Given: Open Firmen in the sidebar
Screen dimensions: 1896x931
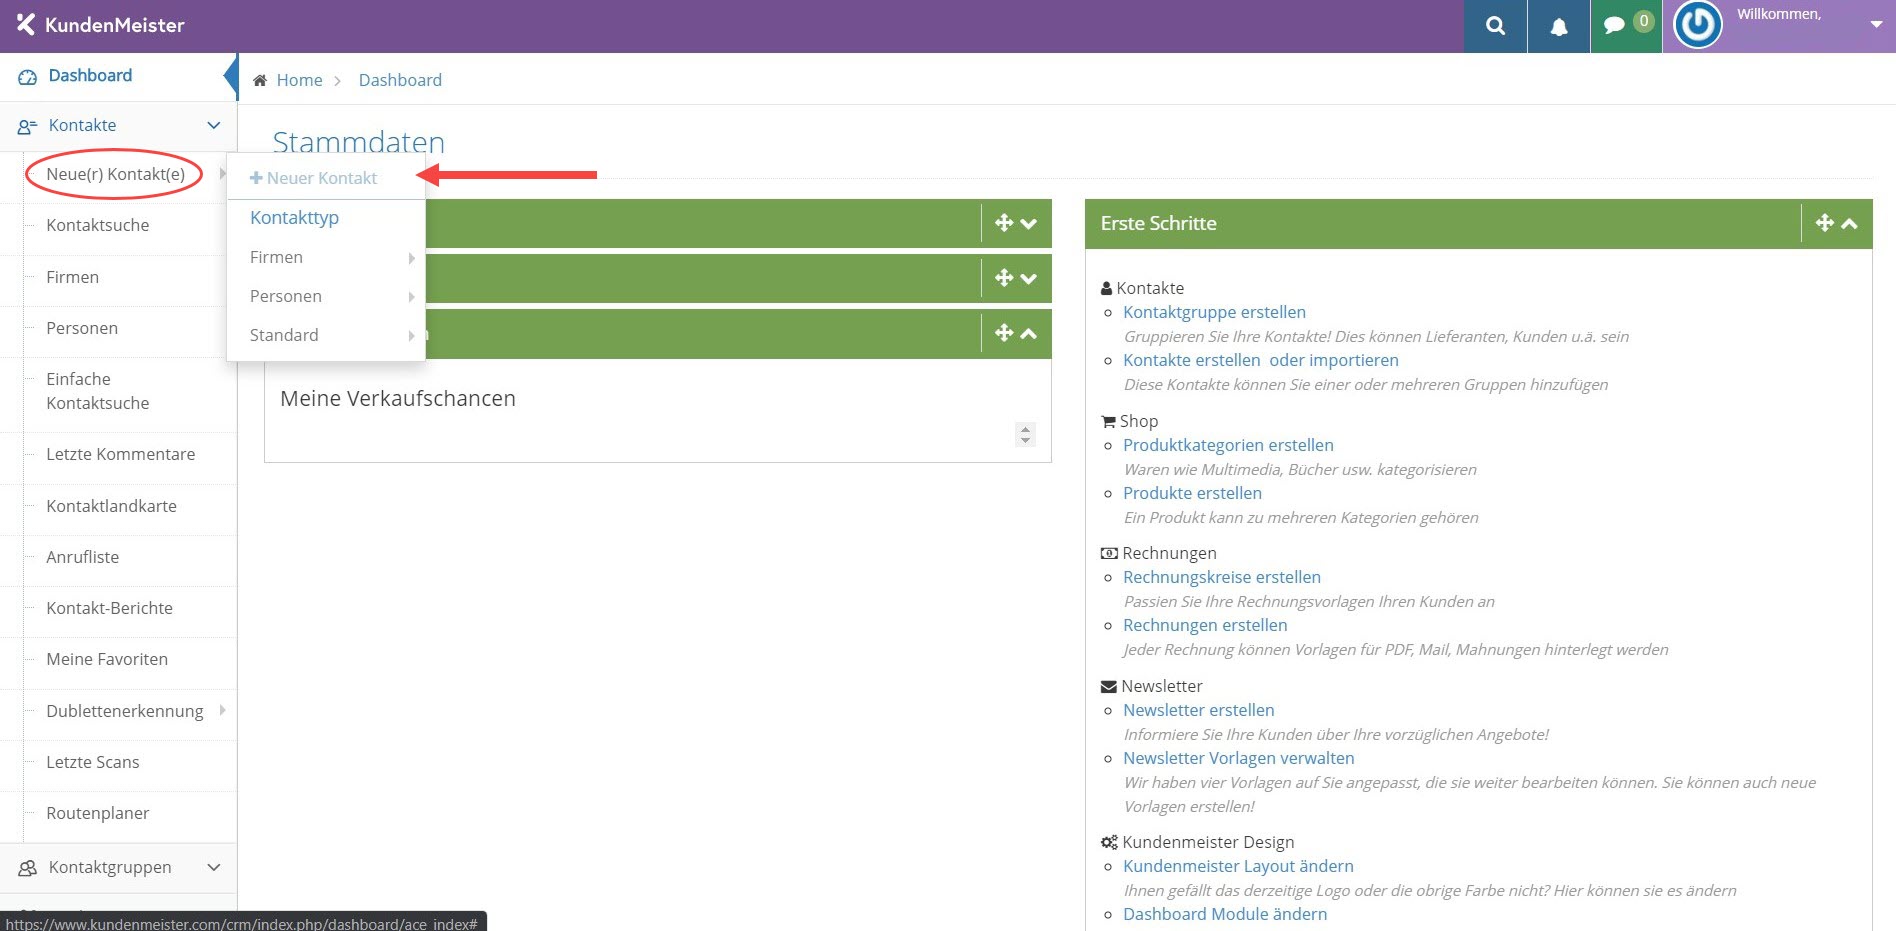Looking at the screenshot, I should coord(72,277).
